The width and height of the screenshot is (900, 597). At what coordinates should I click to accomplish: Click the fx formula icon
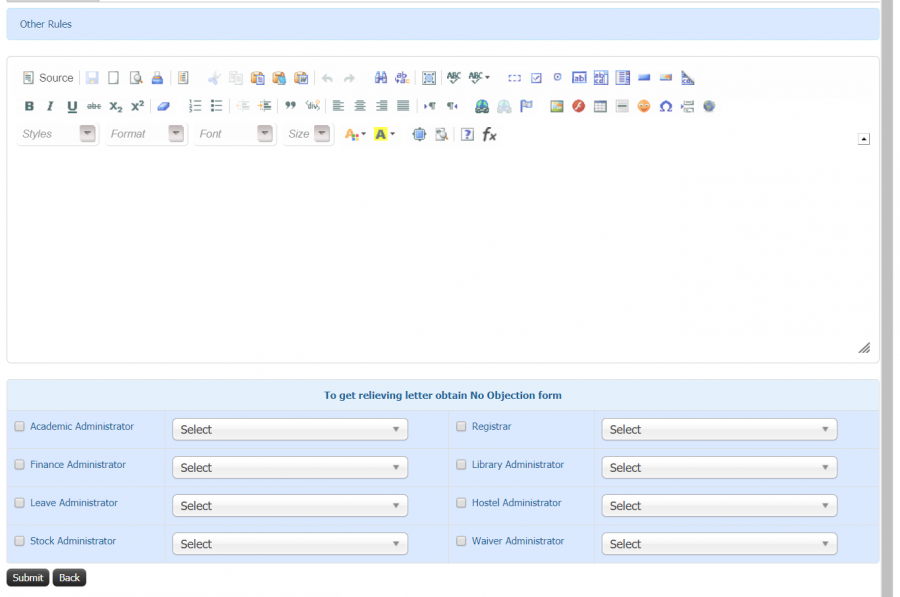pyautogui.click(x=489, y=134)
